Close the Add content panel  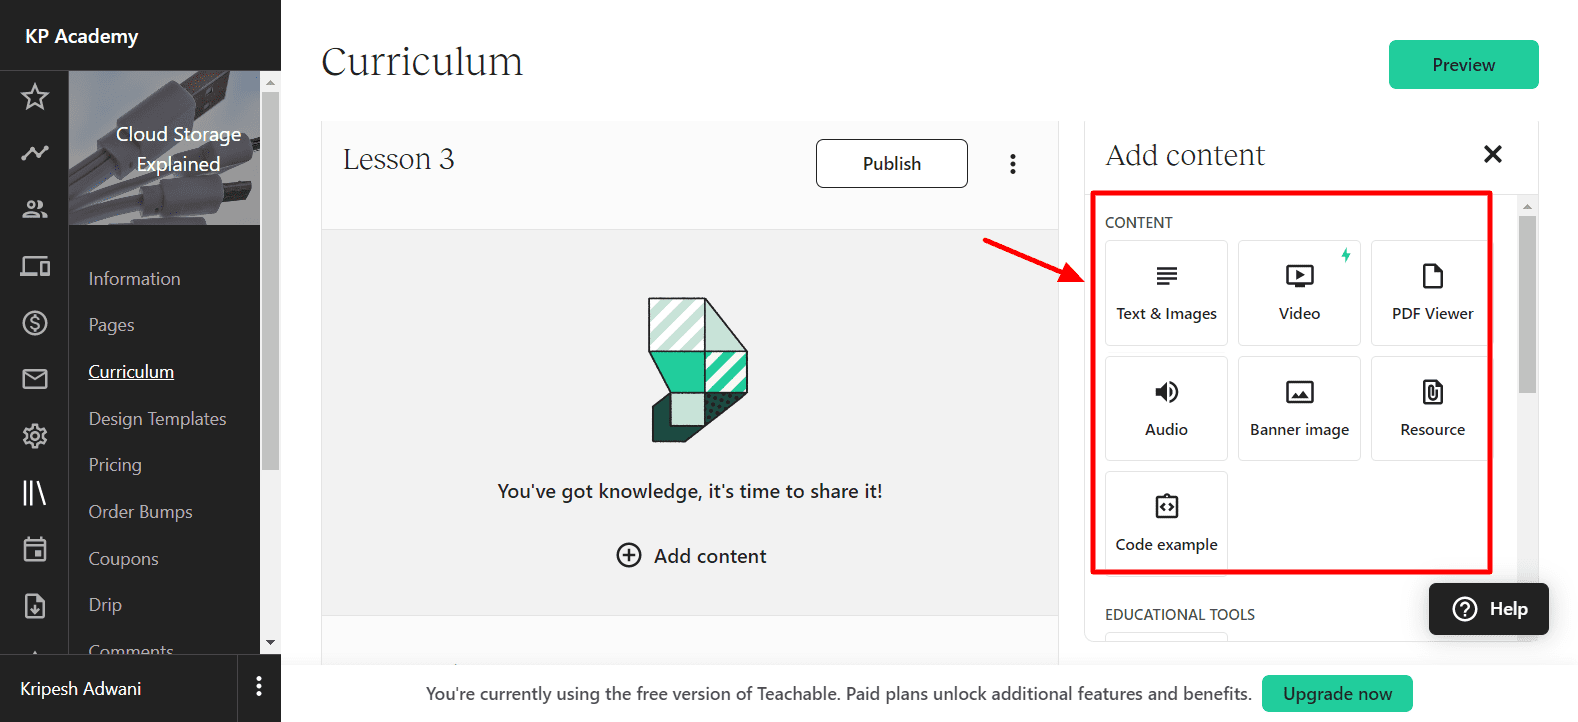tap(1492, 154)
